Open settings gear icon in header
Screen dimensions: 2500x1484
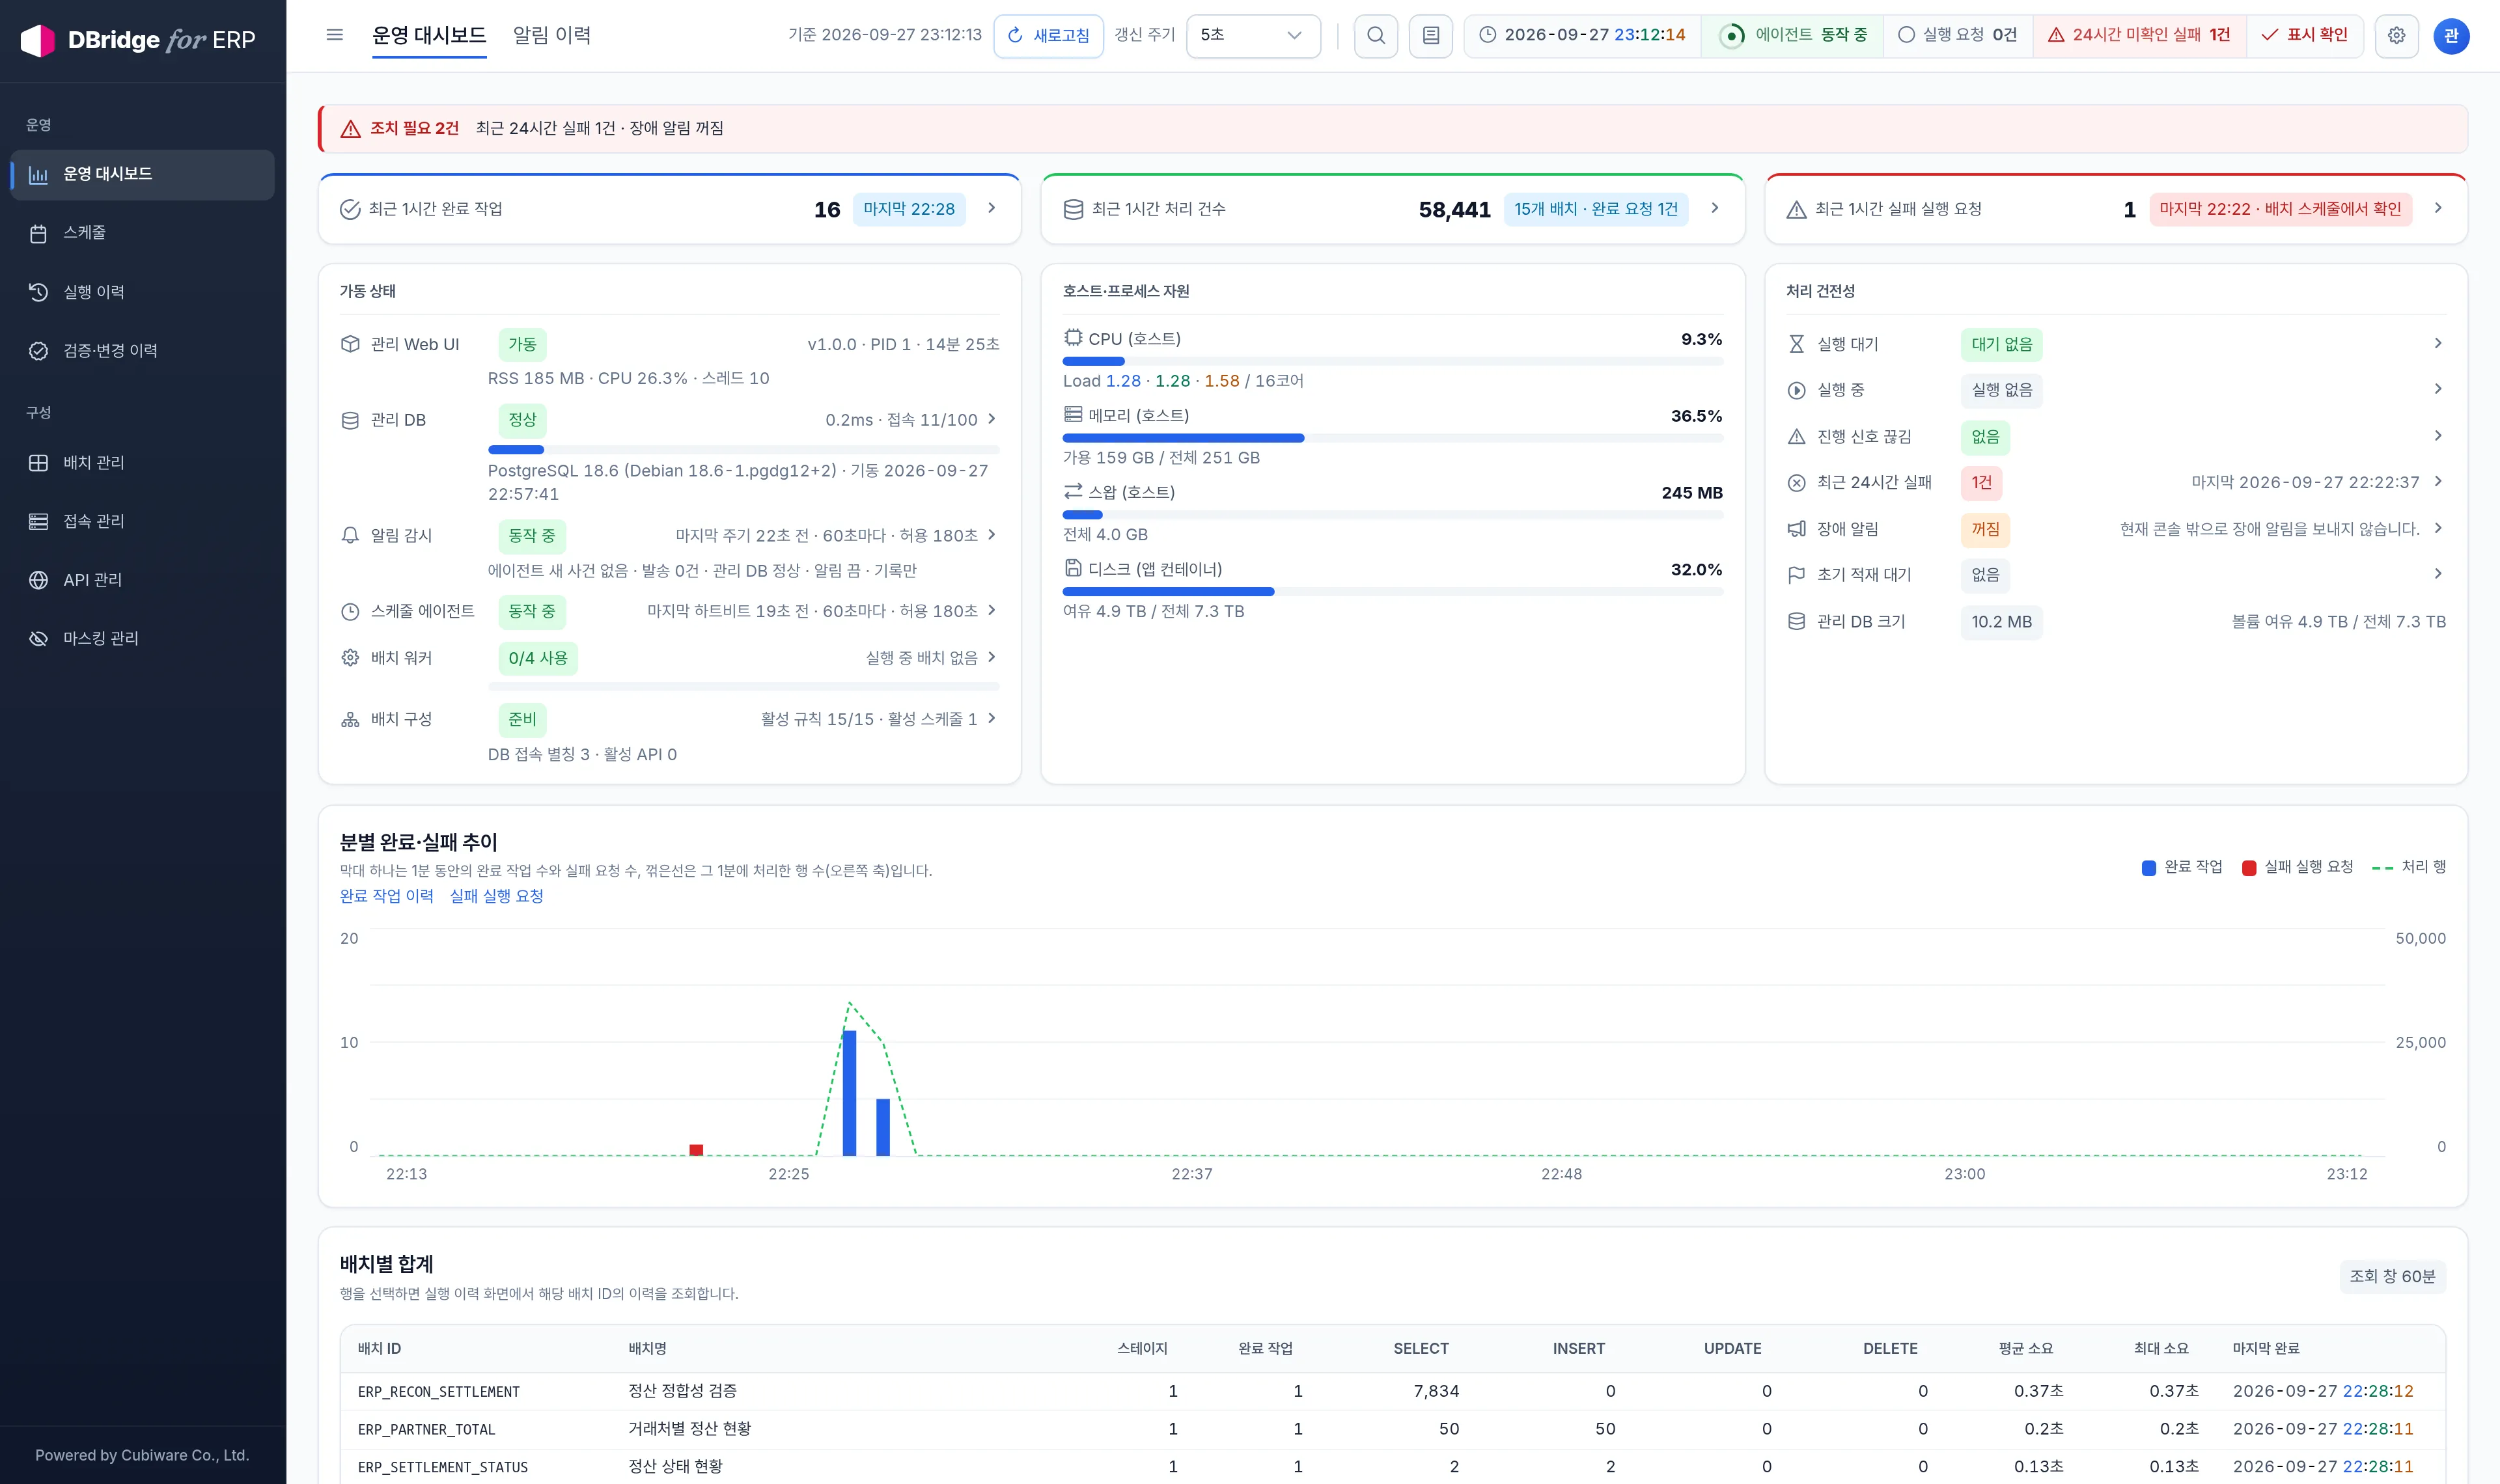[x=2397, y=36]
